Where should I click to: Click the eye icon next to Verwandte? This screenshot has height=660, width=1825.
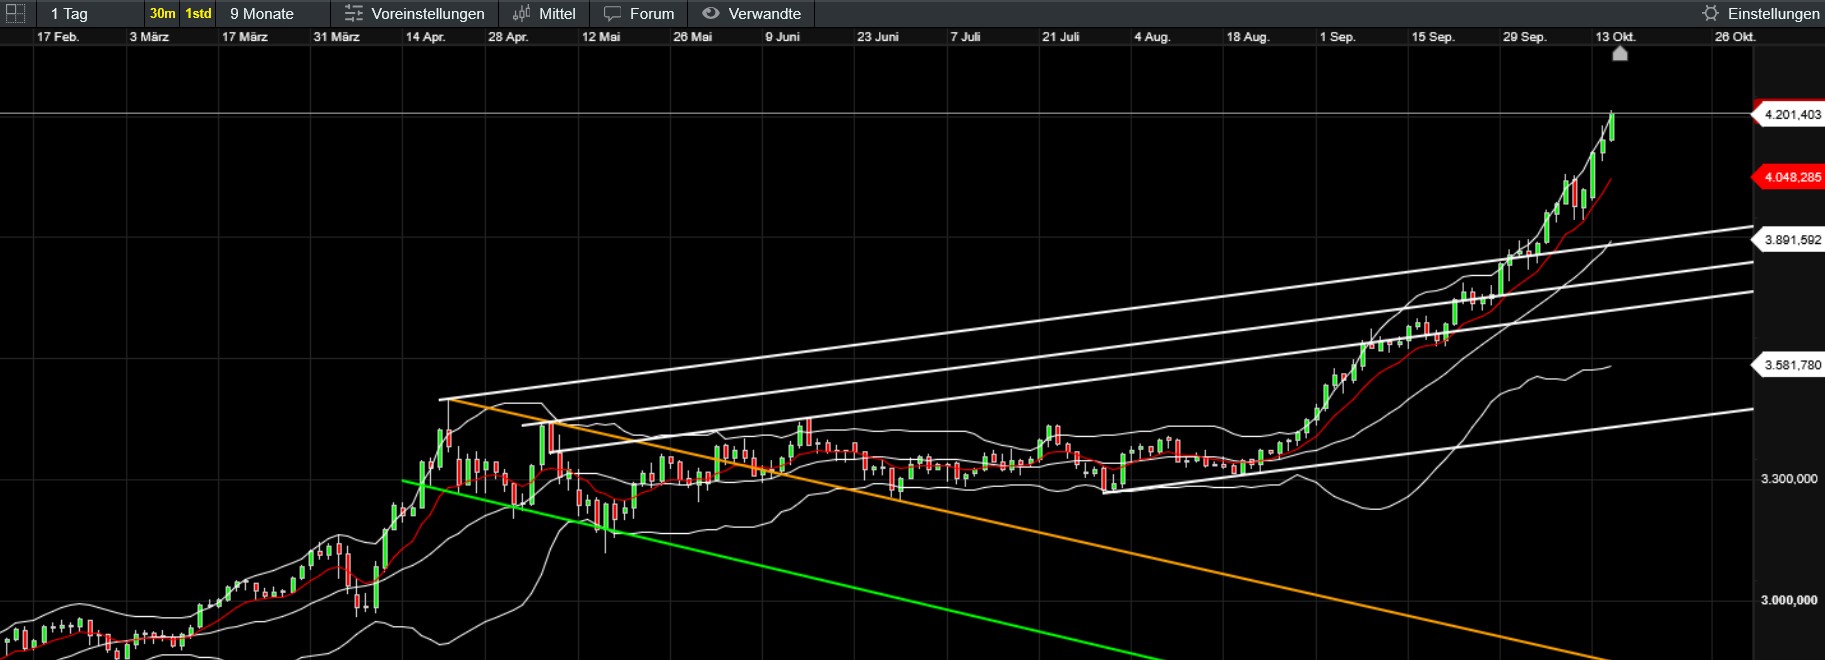click(x=711, y=13)
